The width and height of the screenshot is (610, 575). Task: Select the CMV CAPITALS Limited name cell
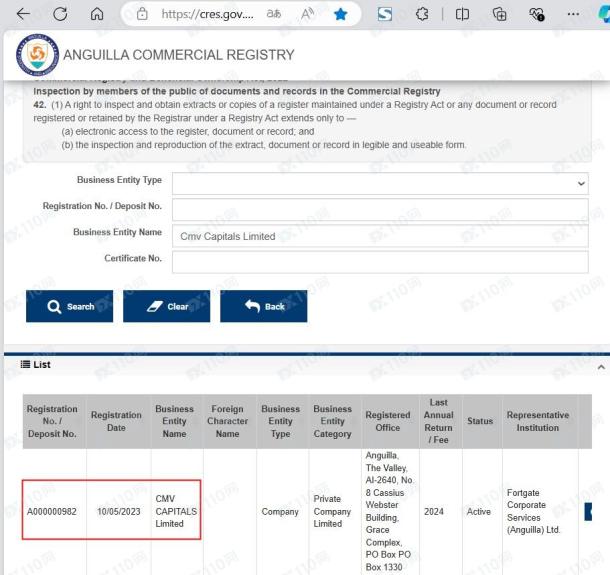click(176, 511)
